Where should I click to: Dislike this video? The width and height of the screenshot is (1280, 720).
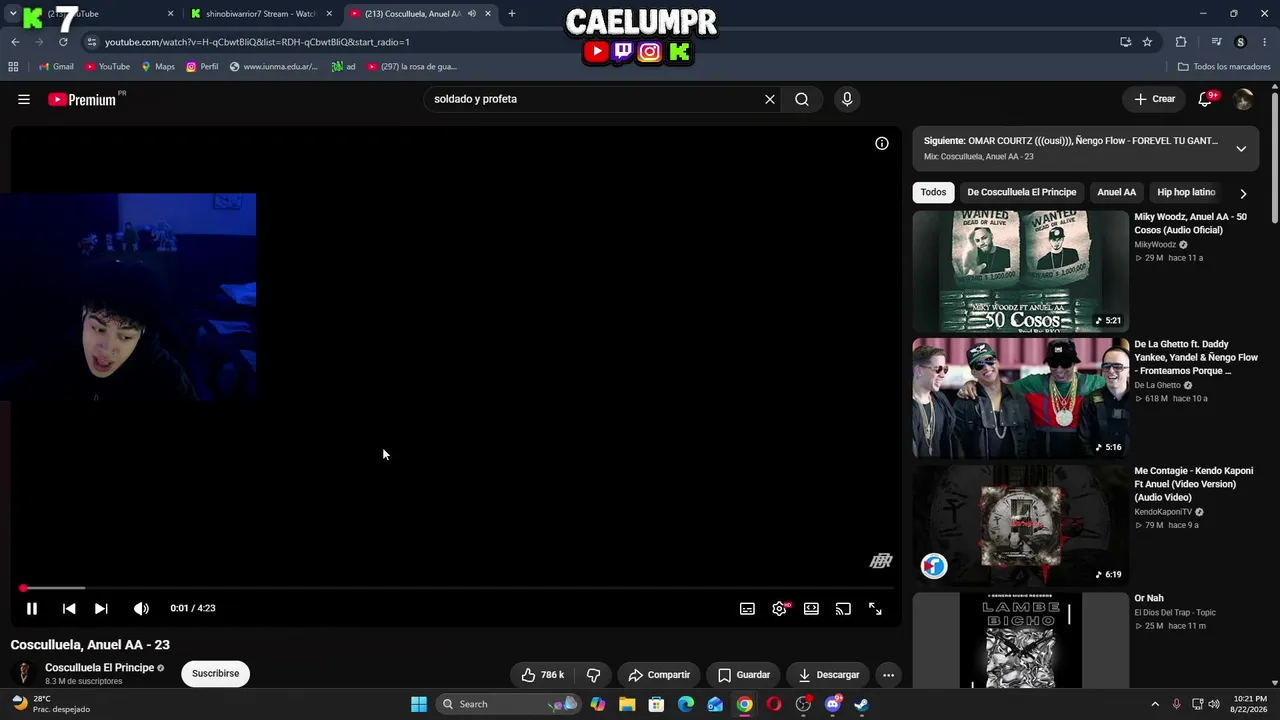point(593,675)
